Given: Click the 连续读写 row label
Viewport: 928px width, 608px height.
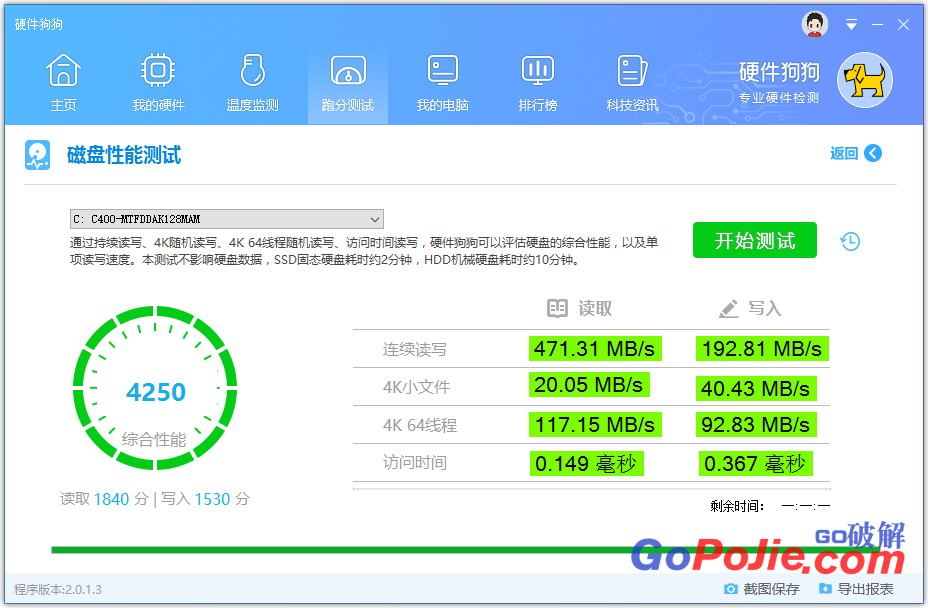Looking at the screenshot, I should tap(414, 349).
